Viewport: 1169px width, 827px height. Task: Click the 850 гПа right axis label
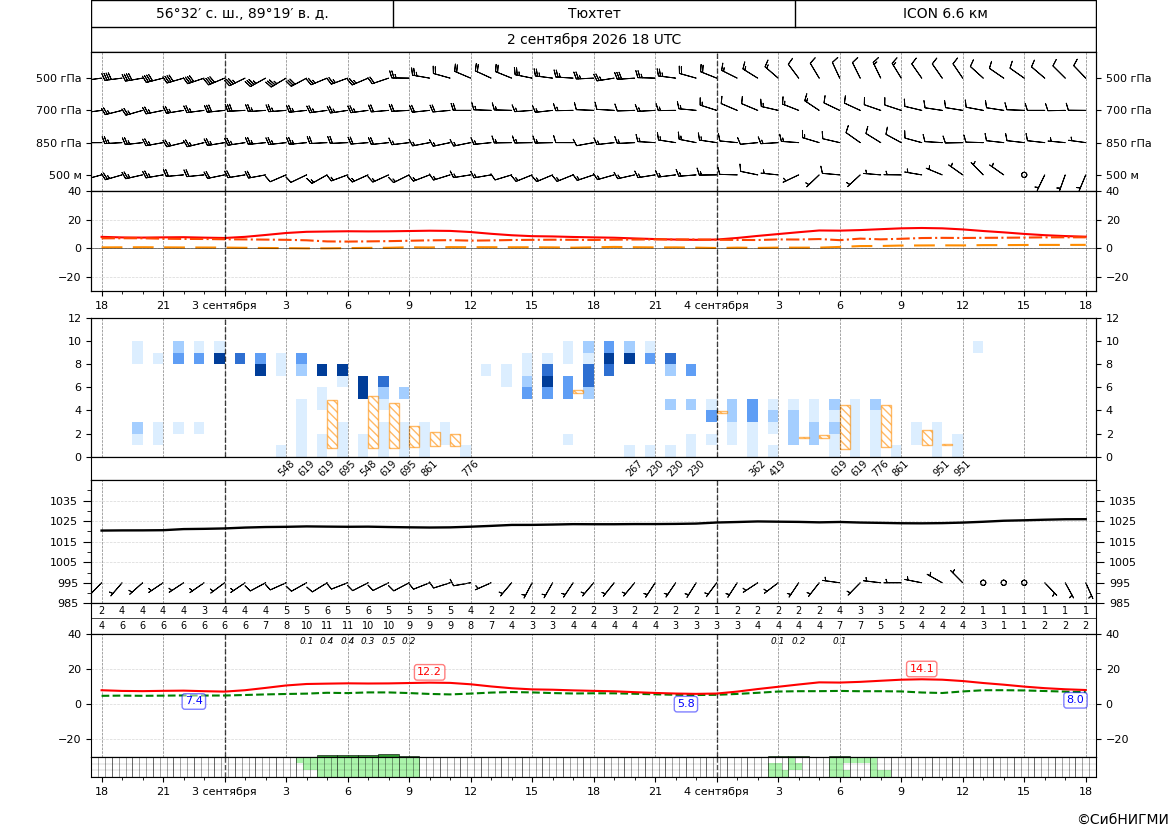[1129, 143]
